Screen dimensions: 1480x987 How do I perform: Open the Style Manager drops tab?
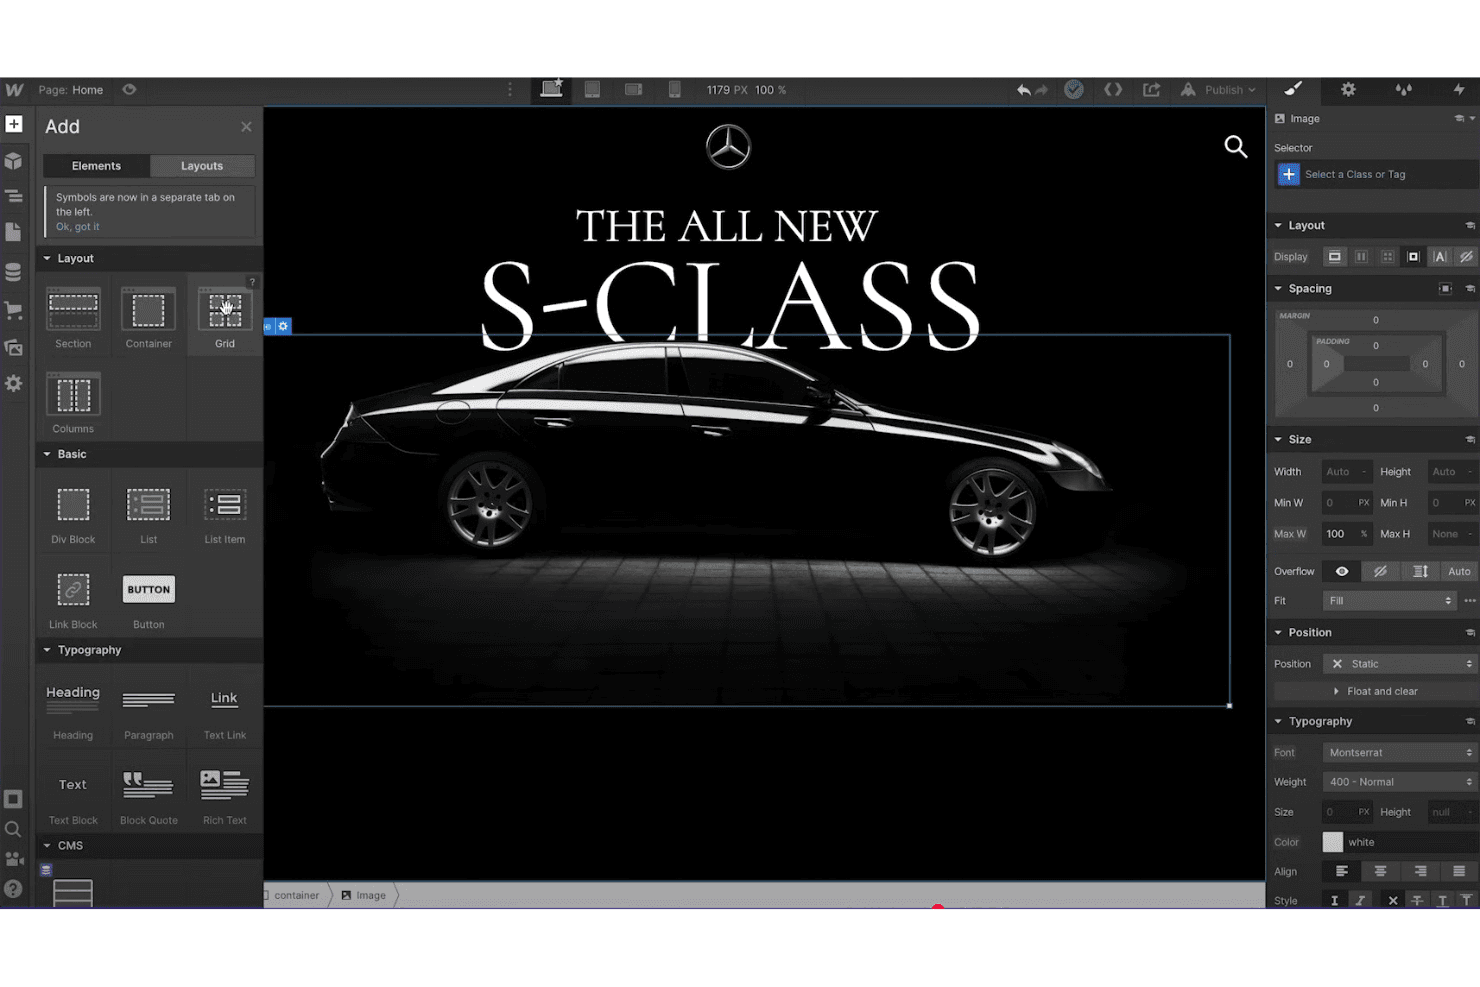(1404, 90)
